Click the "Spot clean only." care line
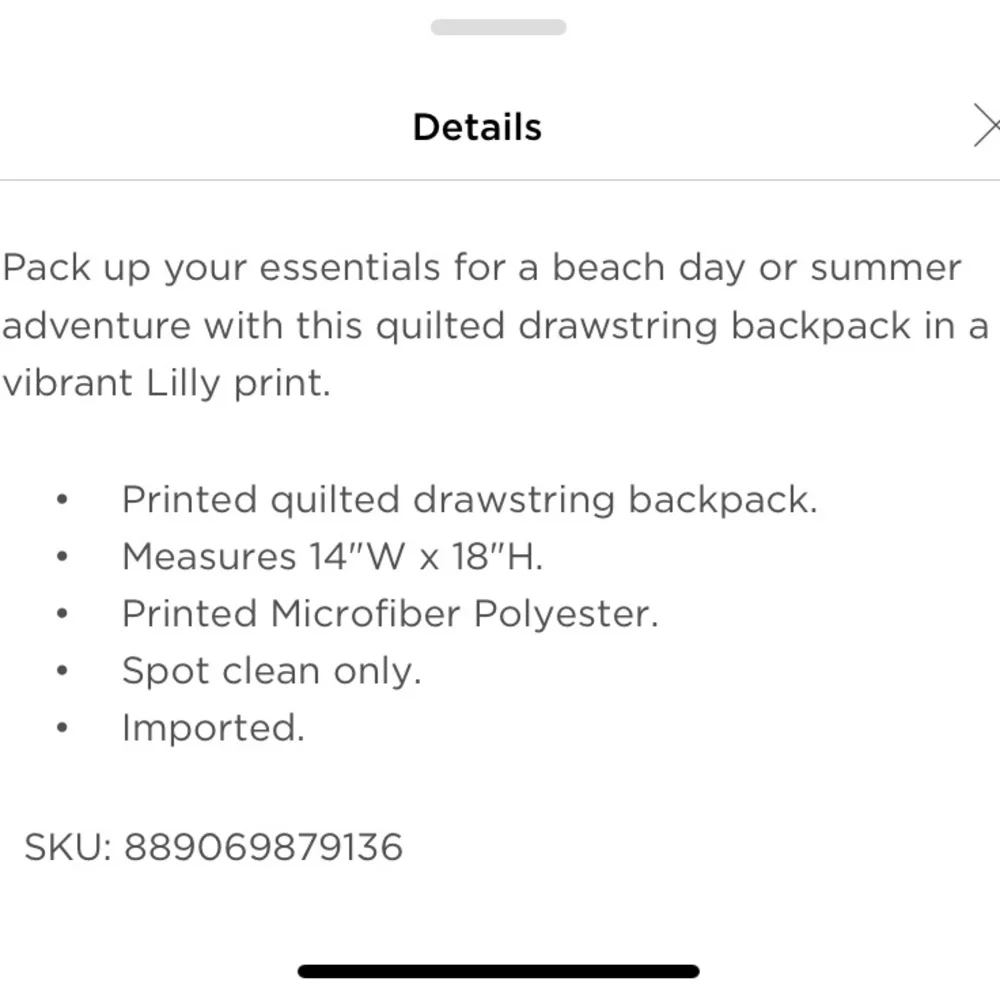 (x=271, y=670)
